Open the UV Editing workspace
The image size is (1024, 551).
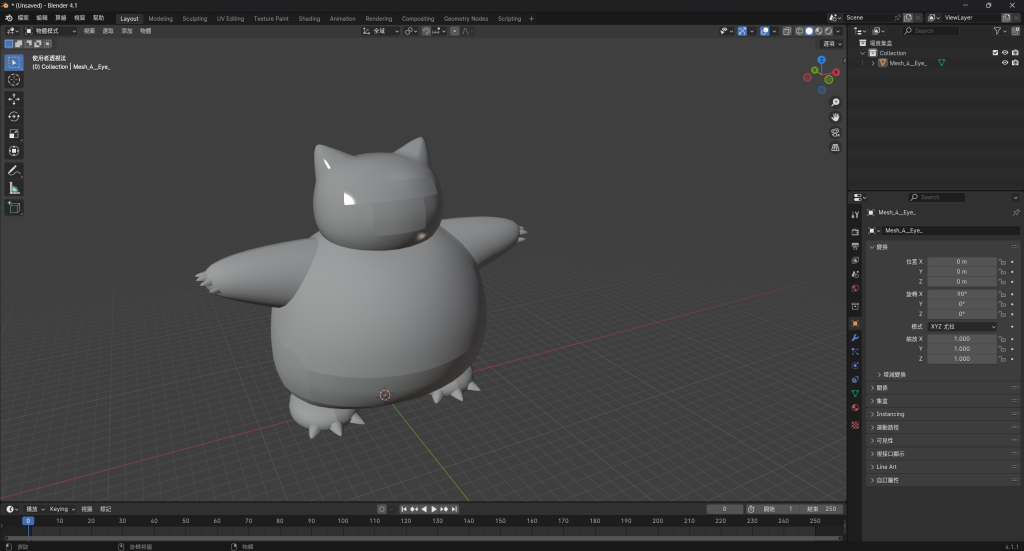click(230, 18)
